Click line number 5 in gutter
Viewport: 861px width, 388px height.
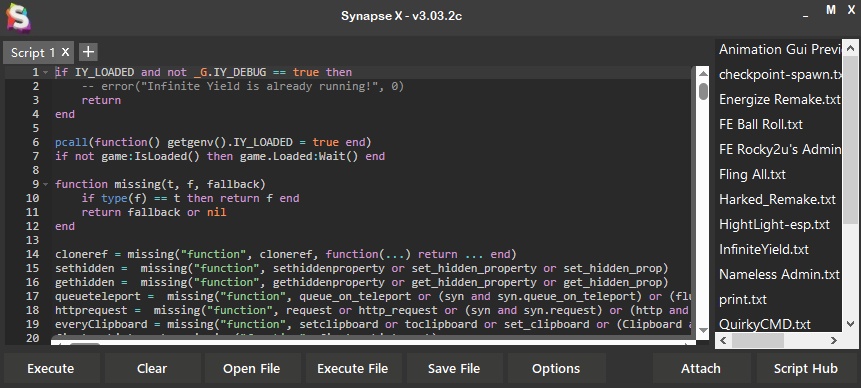36,128
